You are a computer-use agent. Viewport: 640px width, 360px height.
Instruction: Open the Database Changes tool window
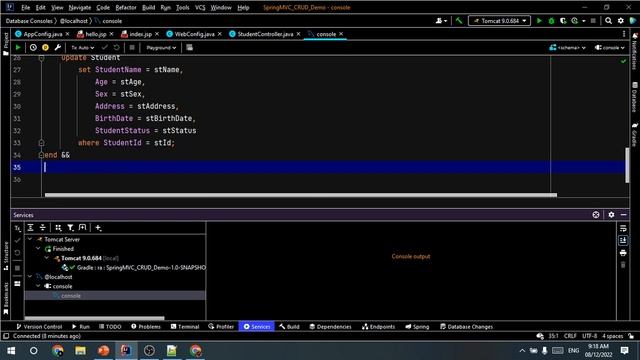click(x=467, y=327)
